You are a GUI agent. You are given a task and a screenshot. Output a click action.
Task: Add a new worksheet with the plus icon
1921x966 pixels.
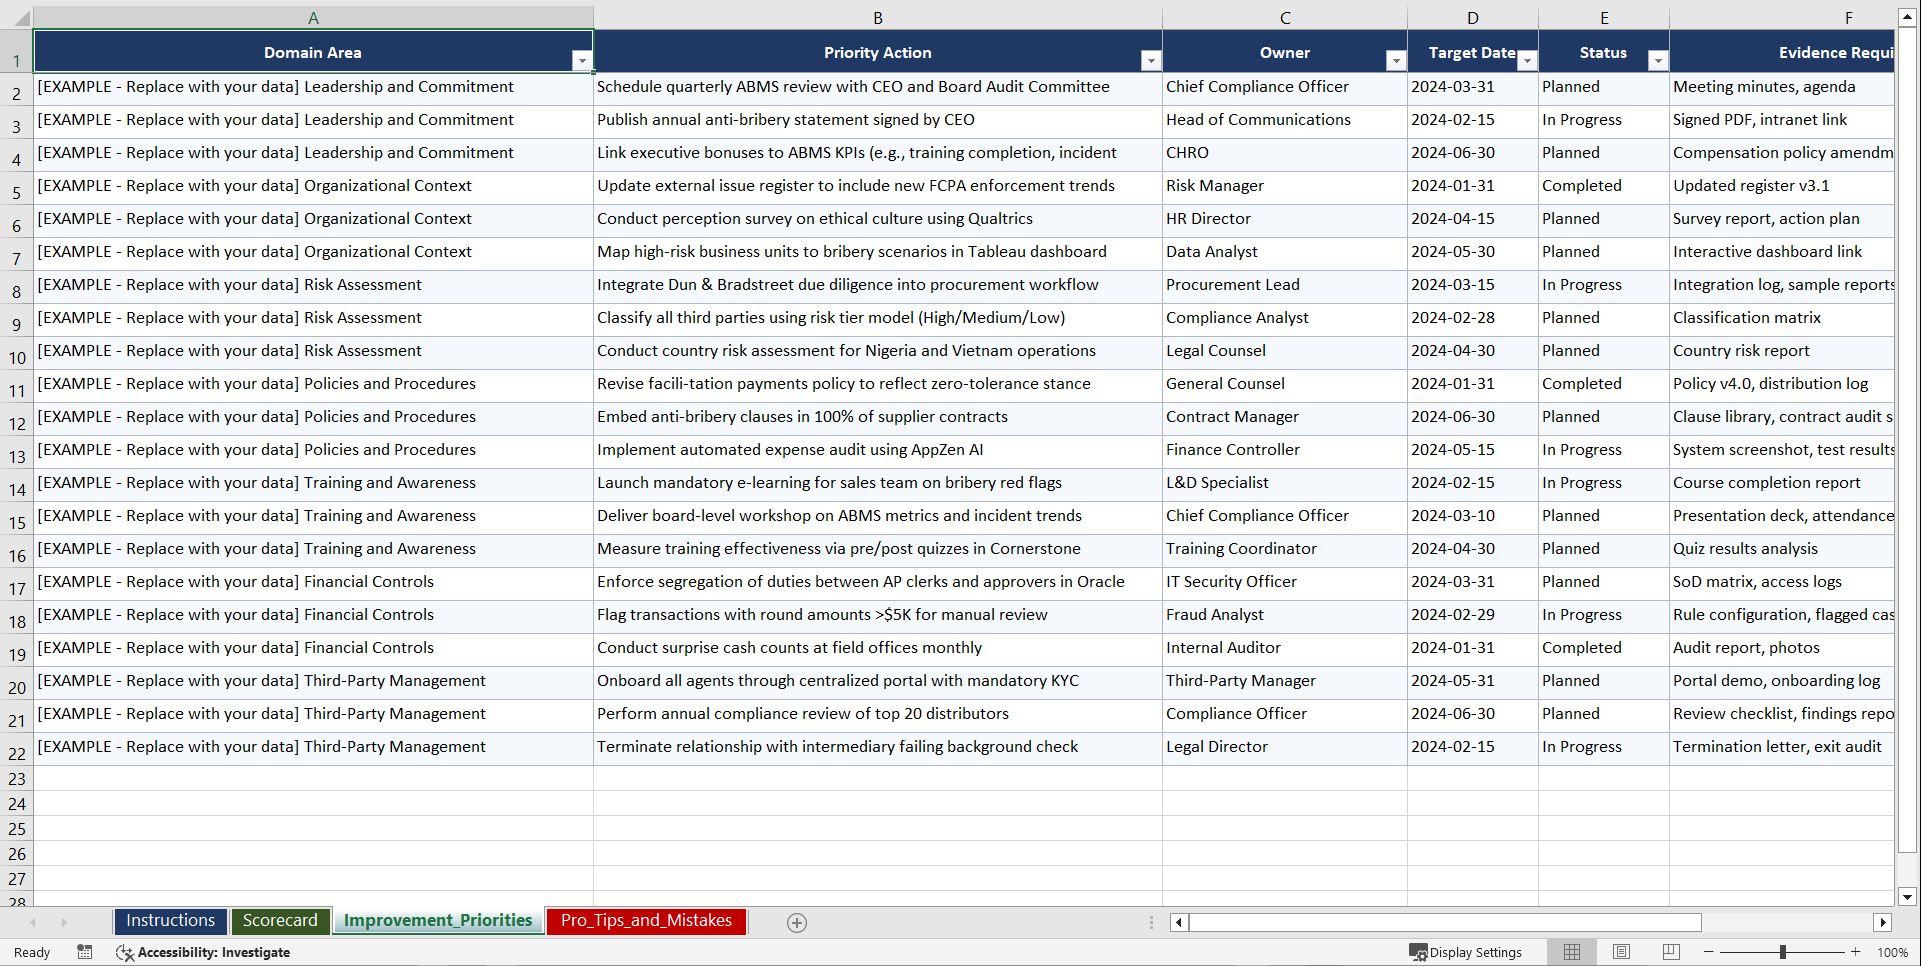pyautogui.click(x=797, y=923)
